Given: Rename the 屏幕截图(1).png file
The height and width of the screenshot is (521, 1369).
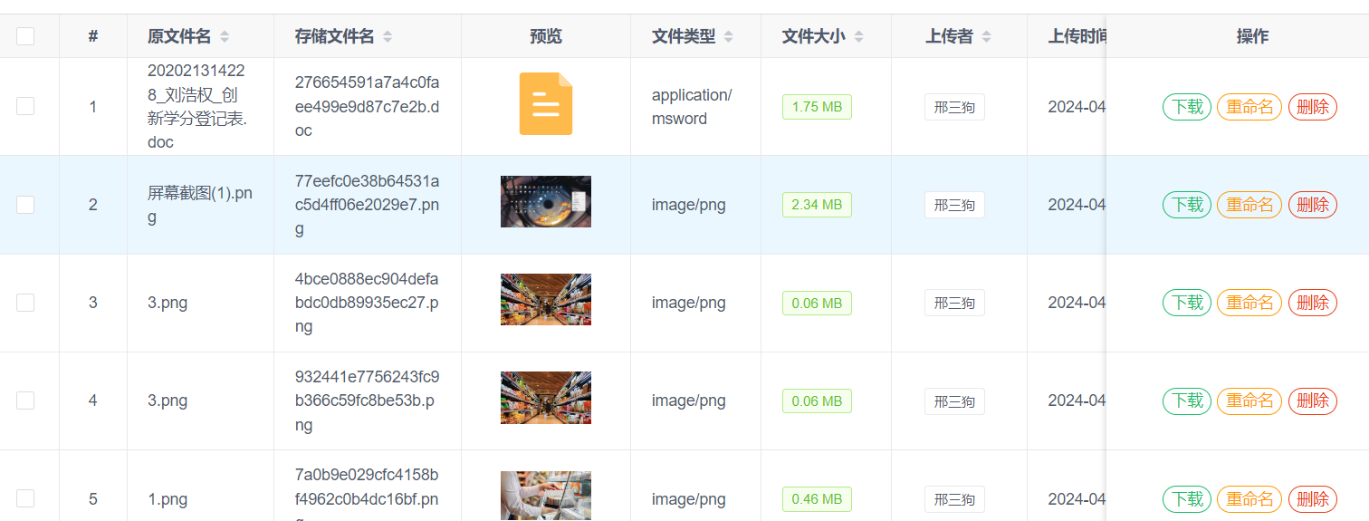Looking at the screenshot, I should tap(1249, 205).
